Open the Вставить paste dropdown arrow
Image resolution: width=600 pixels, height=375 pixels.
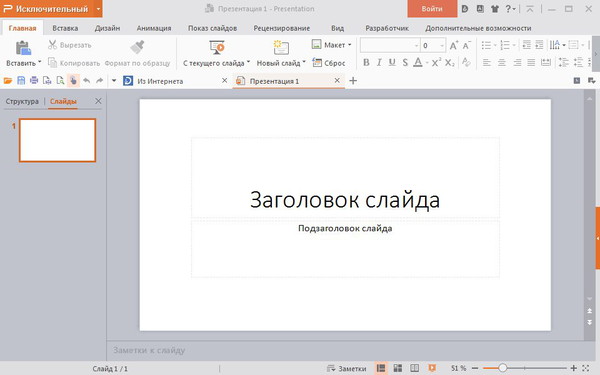pyautogui.click(x=39, y=62)
